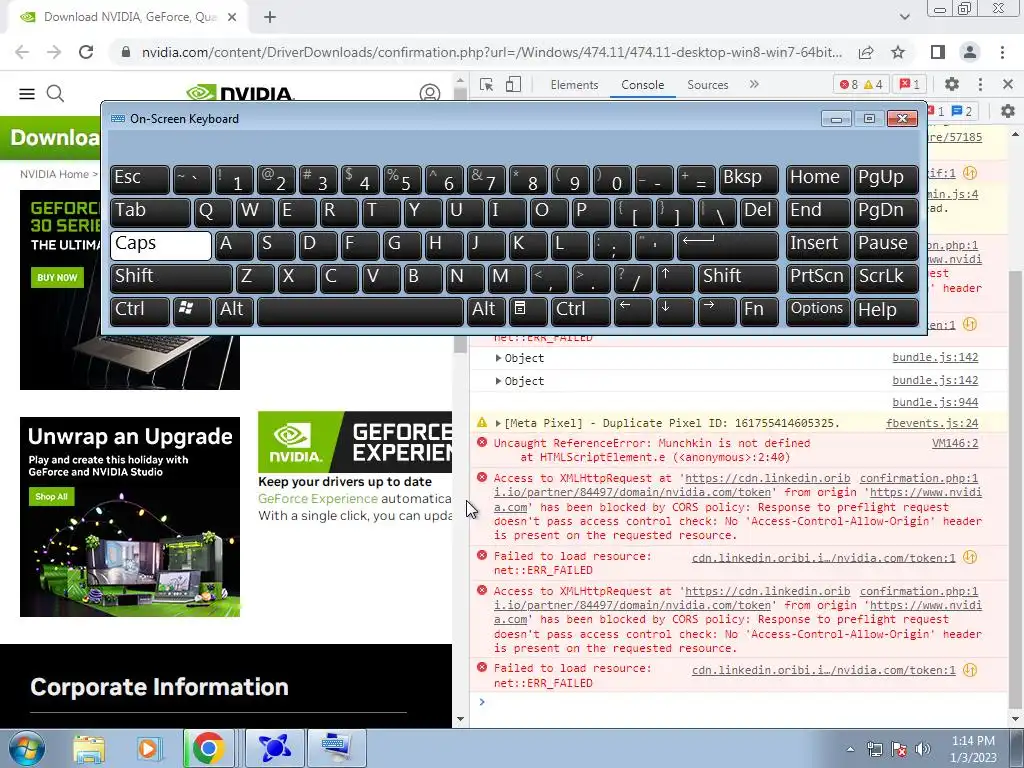Screen dimensions: 1024x768
Task: Close the DevTools panel
Action: coord(1008,84)
